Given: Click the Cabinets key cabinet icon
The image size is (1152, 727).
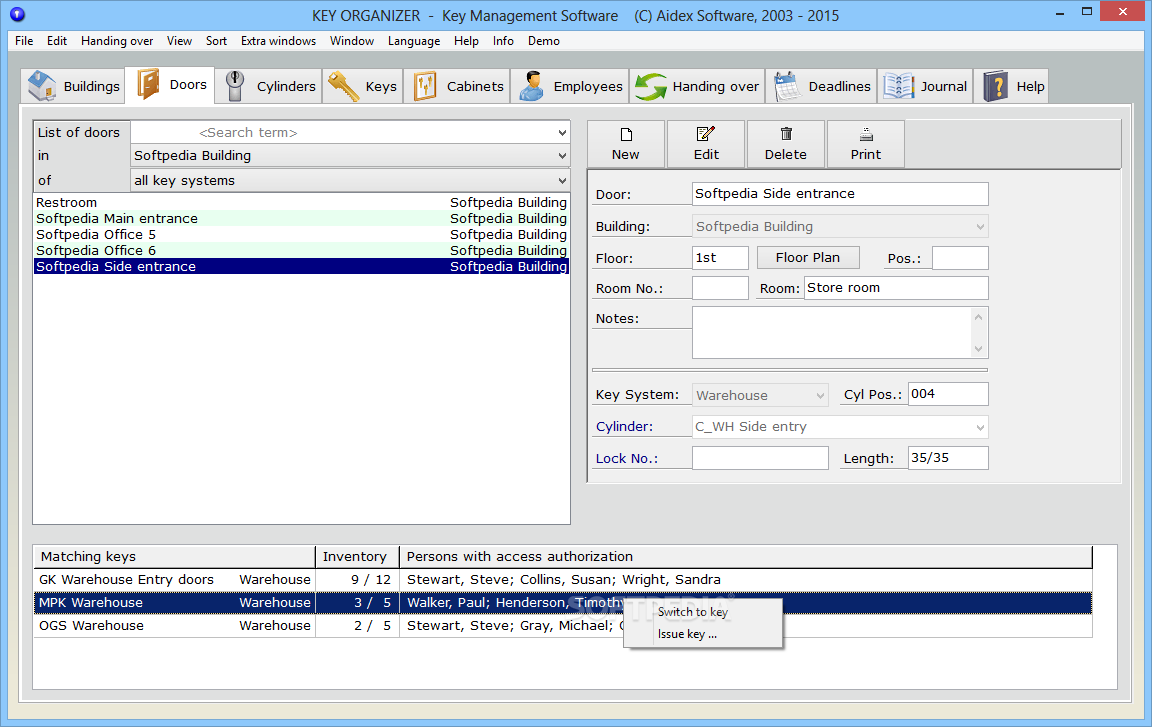Looking at the screenshot, I should pyautogui.click(x=425, y=86).
